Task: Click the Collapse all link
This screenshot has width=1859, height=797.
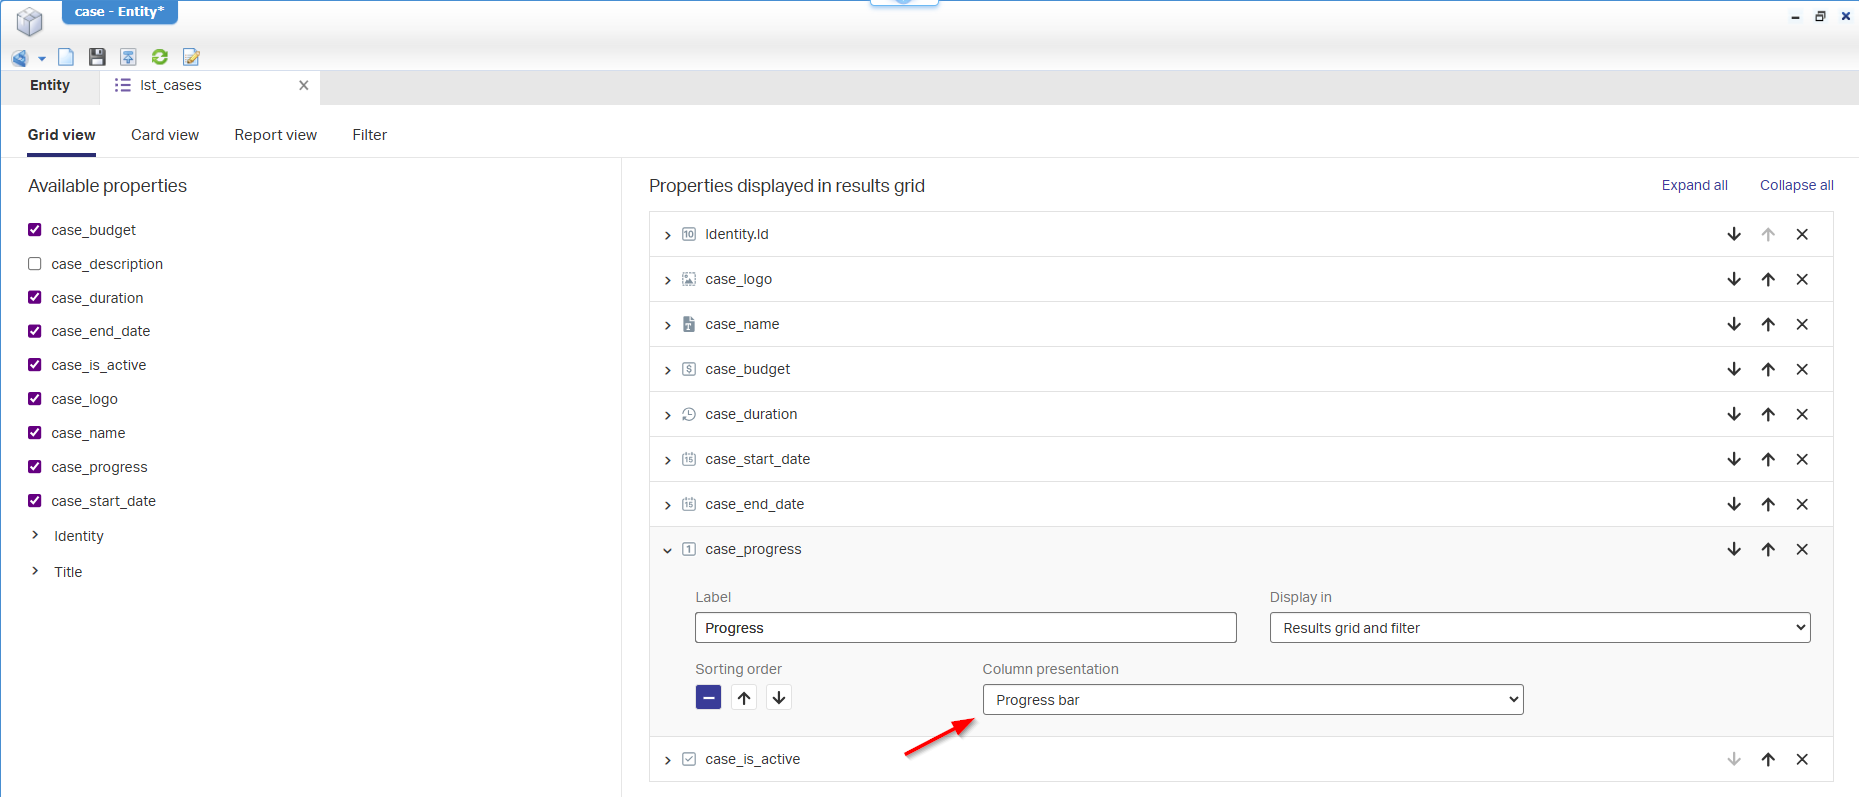Action: pos(1796,185)
